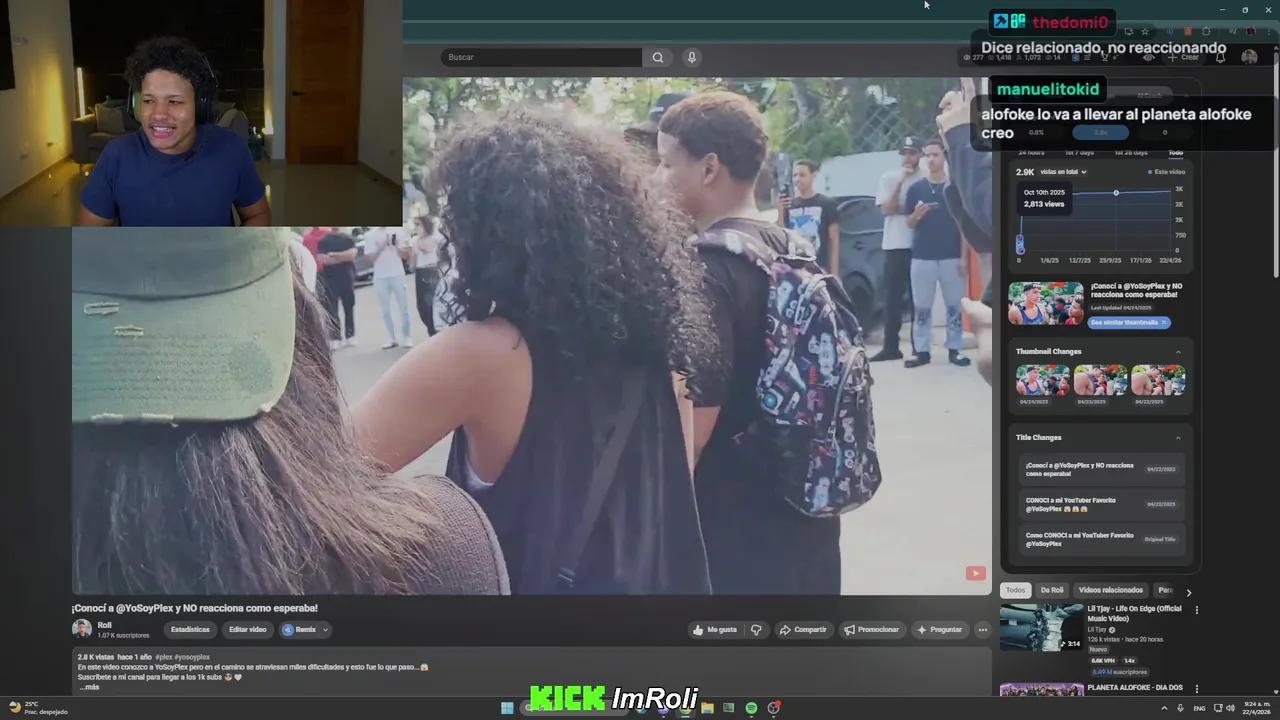Click Editar video button
The height and width of the screenshot is (720, 1280).
click(247, 630)
